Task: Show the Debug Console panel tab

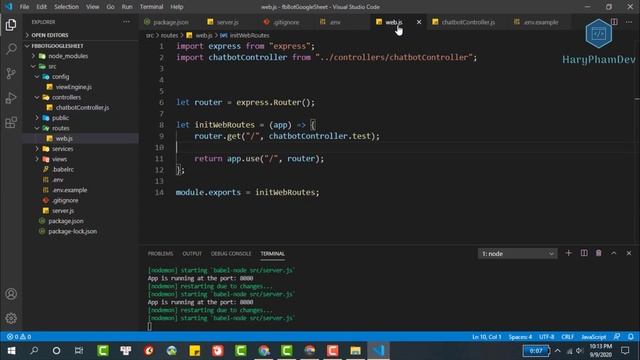Action: [x=231, y=253]
